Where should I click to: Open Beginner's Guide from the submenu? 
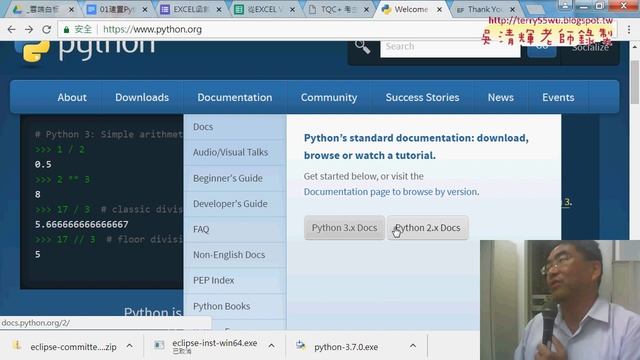235,178
